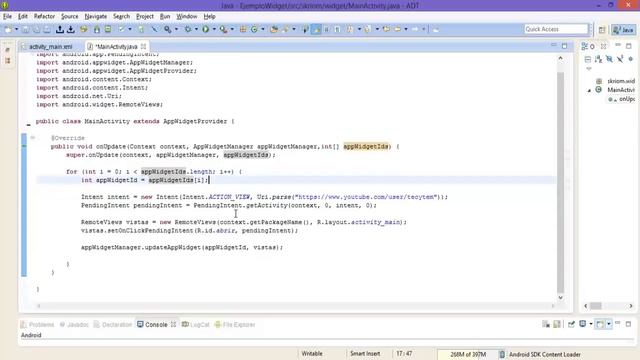Run the project with green play icon

coord(205,29)
